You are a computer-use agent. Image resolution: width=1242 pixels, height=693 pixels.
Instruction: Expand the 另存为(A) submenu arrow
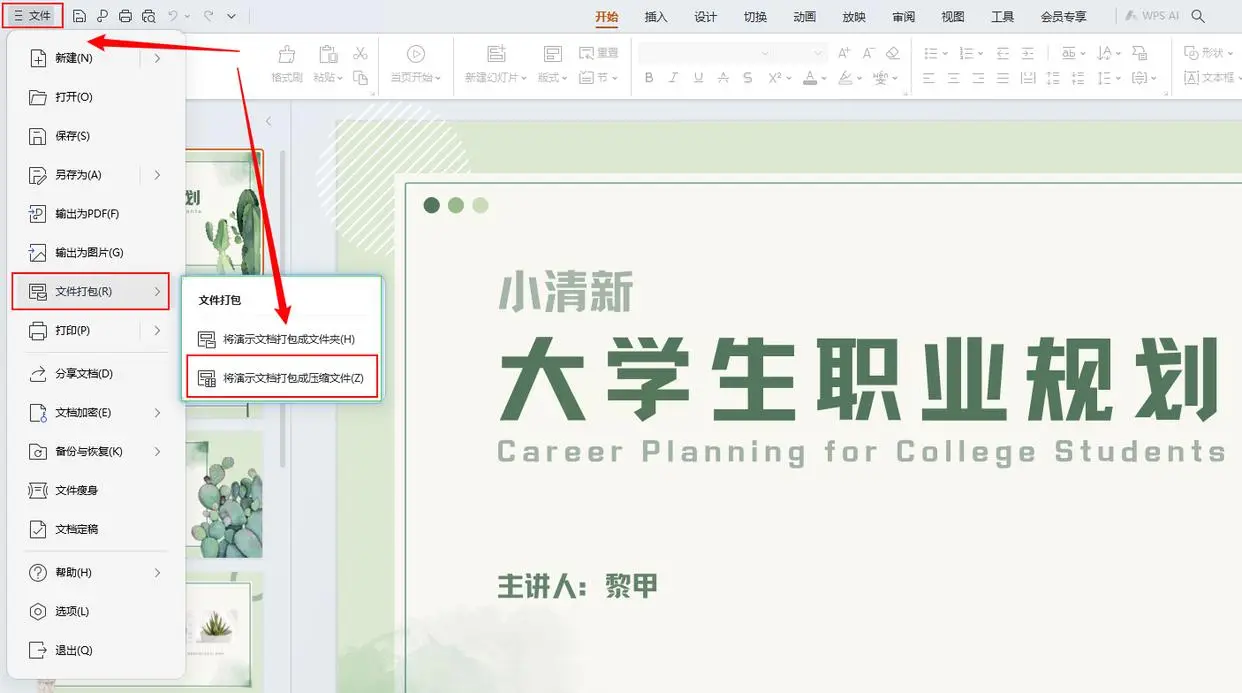pyautogui.click(x=157, y=175)
